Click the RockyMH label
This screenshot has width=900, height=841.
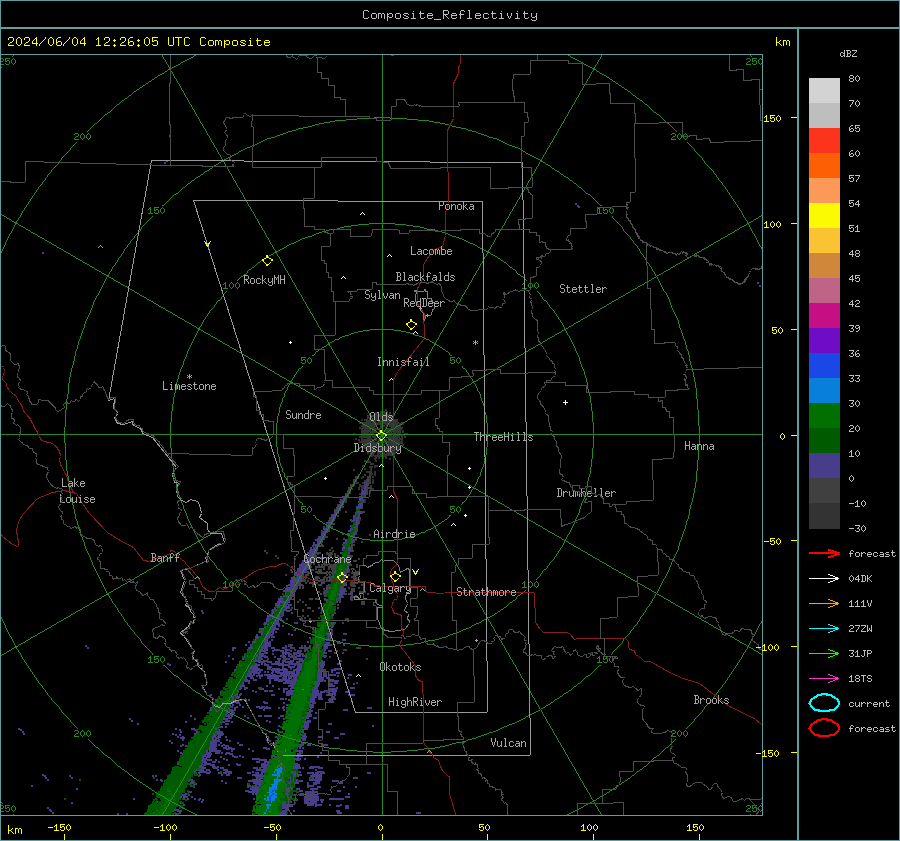click(264, 280)
